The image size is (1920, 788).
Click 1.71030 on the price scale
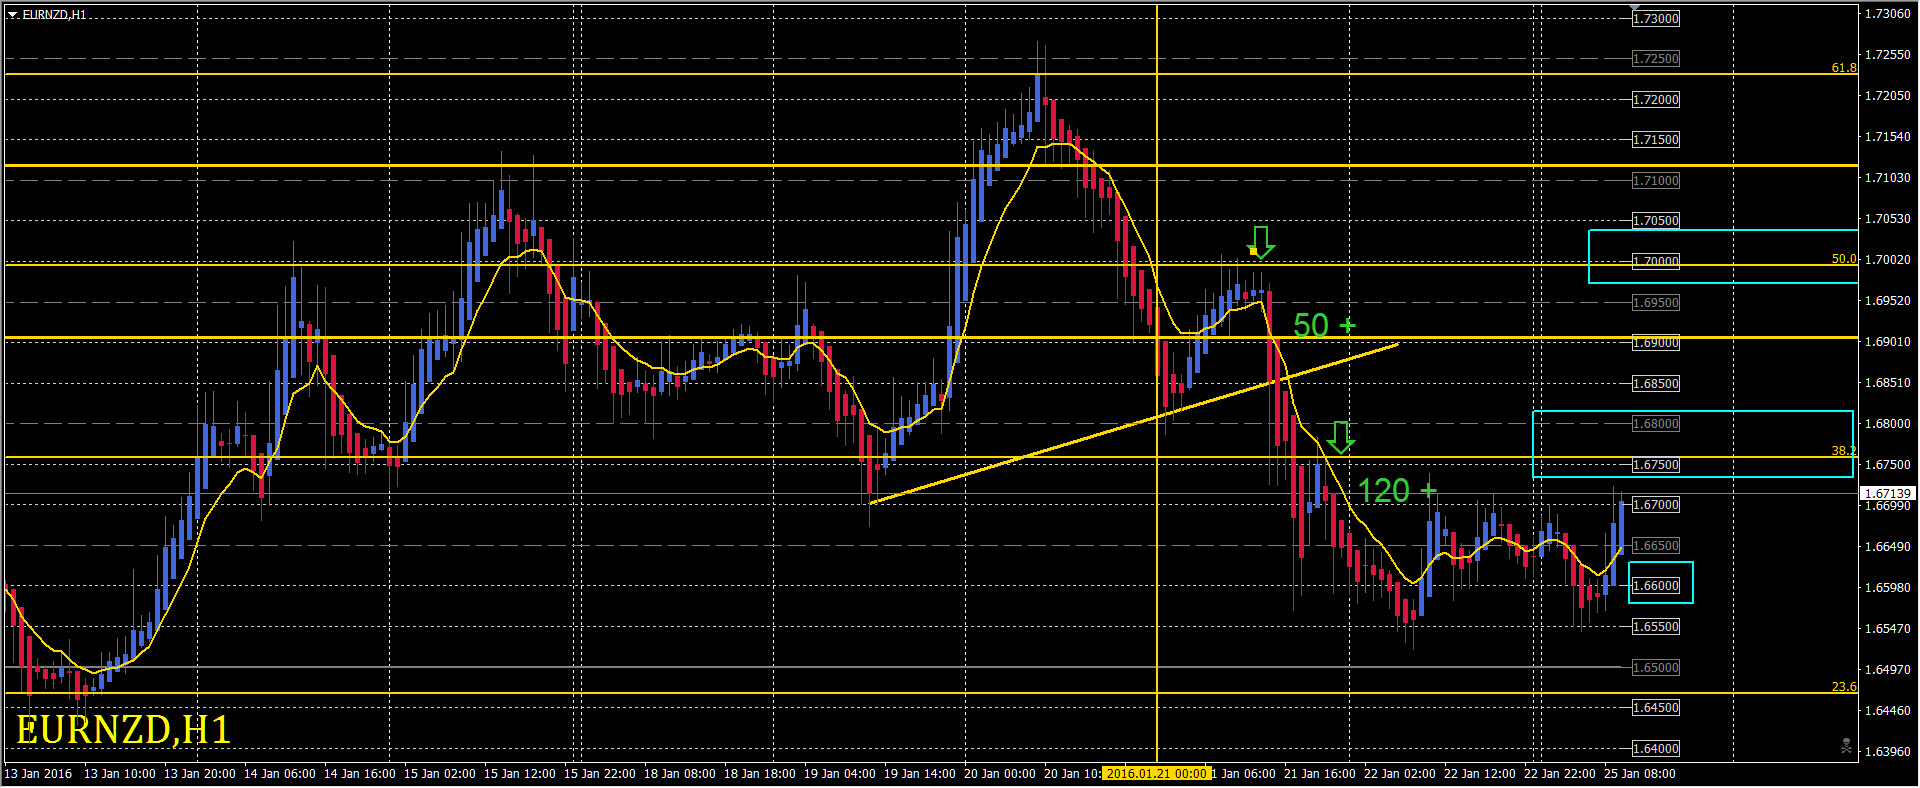pos(1888,178)
